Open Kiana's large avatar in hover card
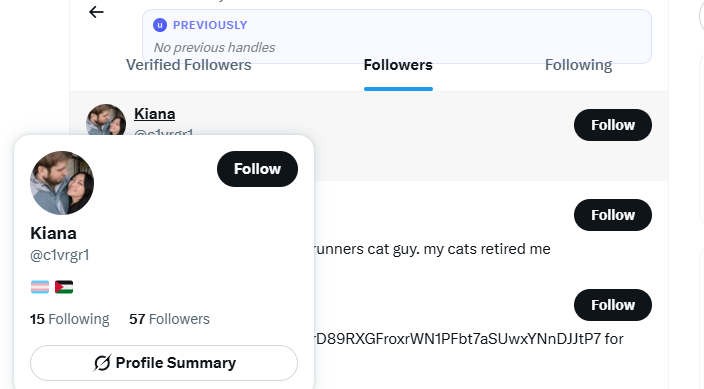Image resolution: width=704 pixels, height=389 pixels. pyautogui.click(x=62, y=183)
